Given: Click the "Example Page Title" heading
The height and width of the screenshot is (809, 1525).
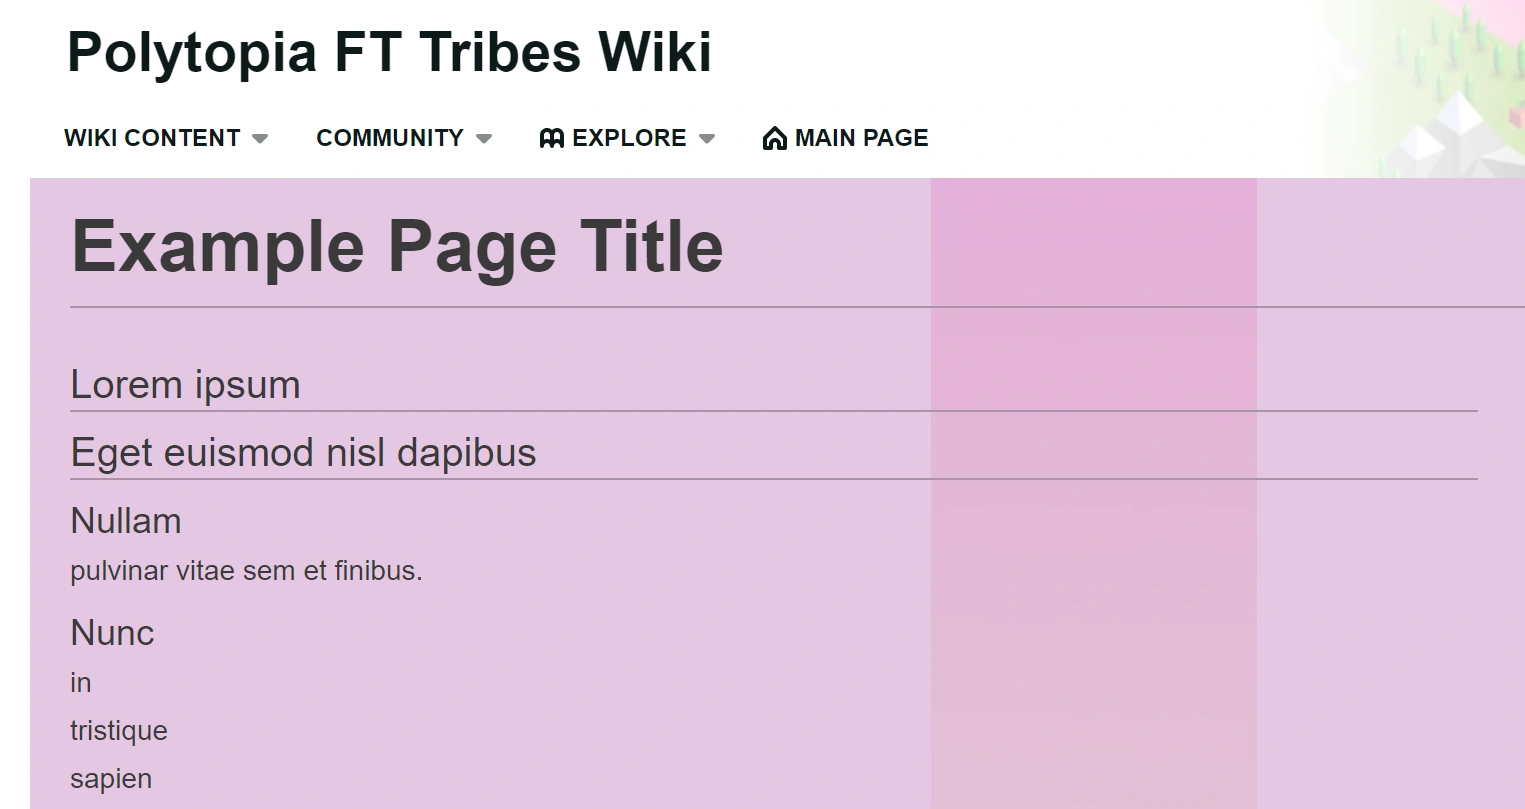Looking at the screenshot, I should [396, 246].
